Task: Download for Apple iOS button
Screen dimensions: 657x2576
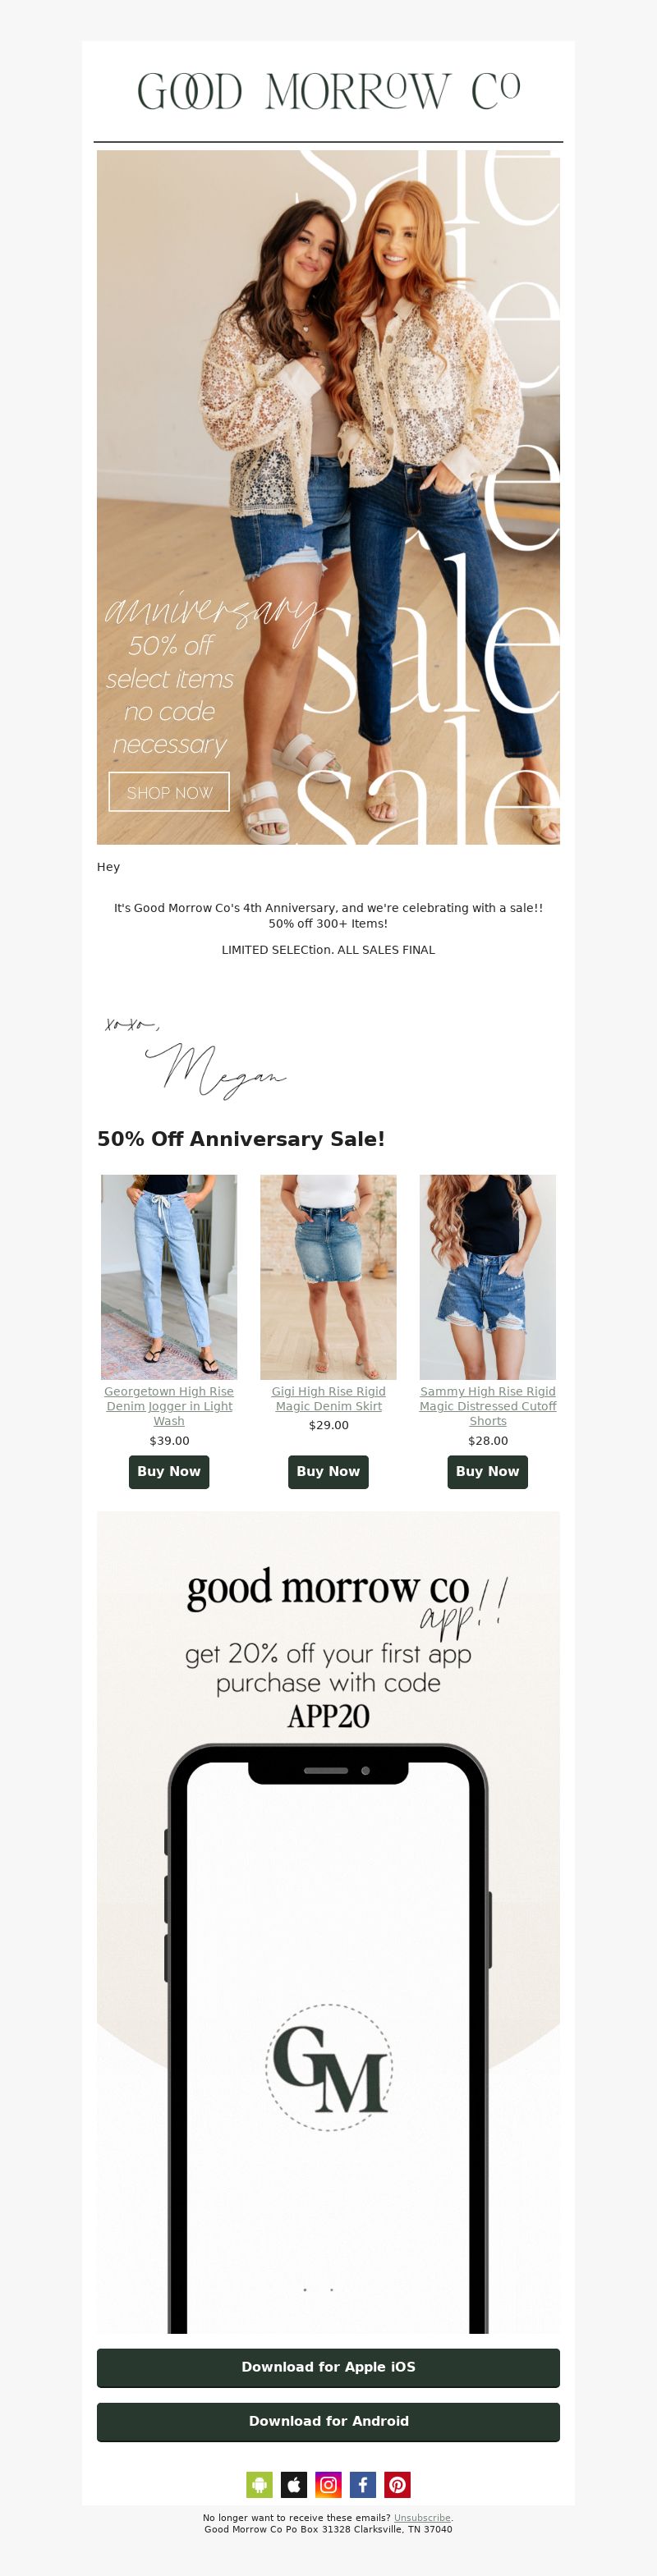Action: [328, 2367]
